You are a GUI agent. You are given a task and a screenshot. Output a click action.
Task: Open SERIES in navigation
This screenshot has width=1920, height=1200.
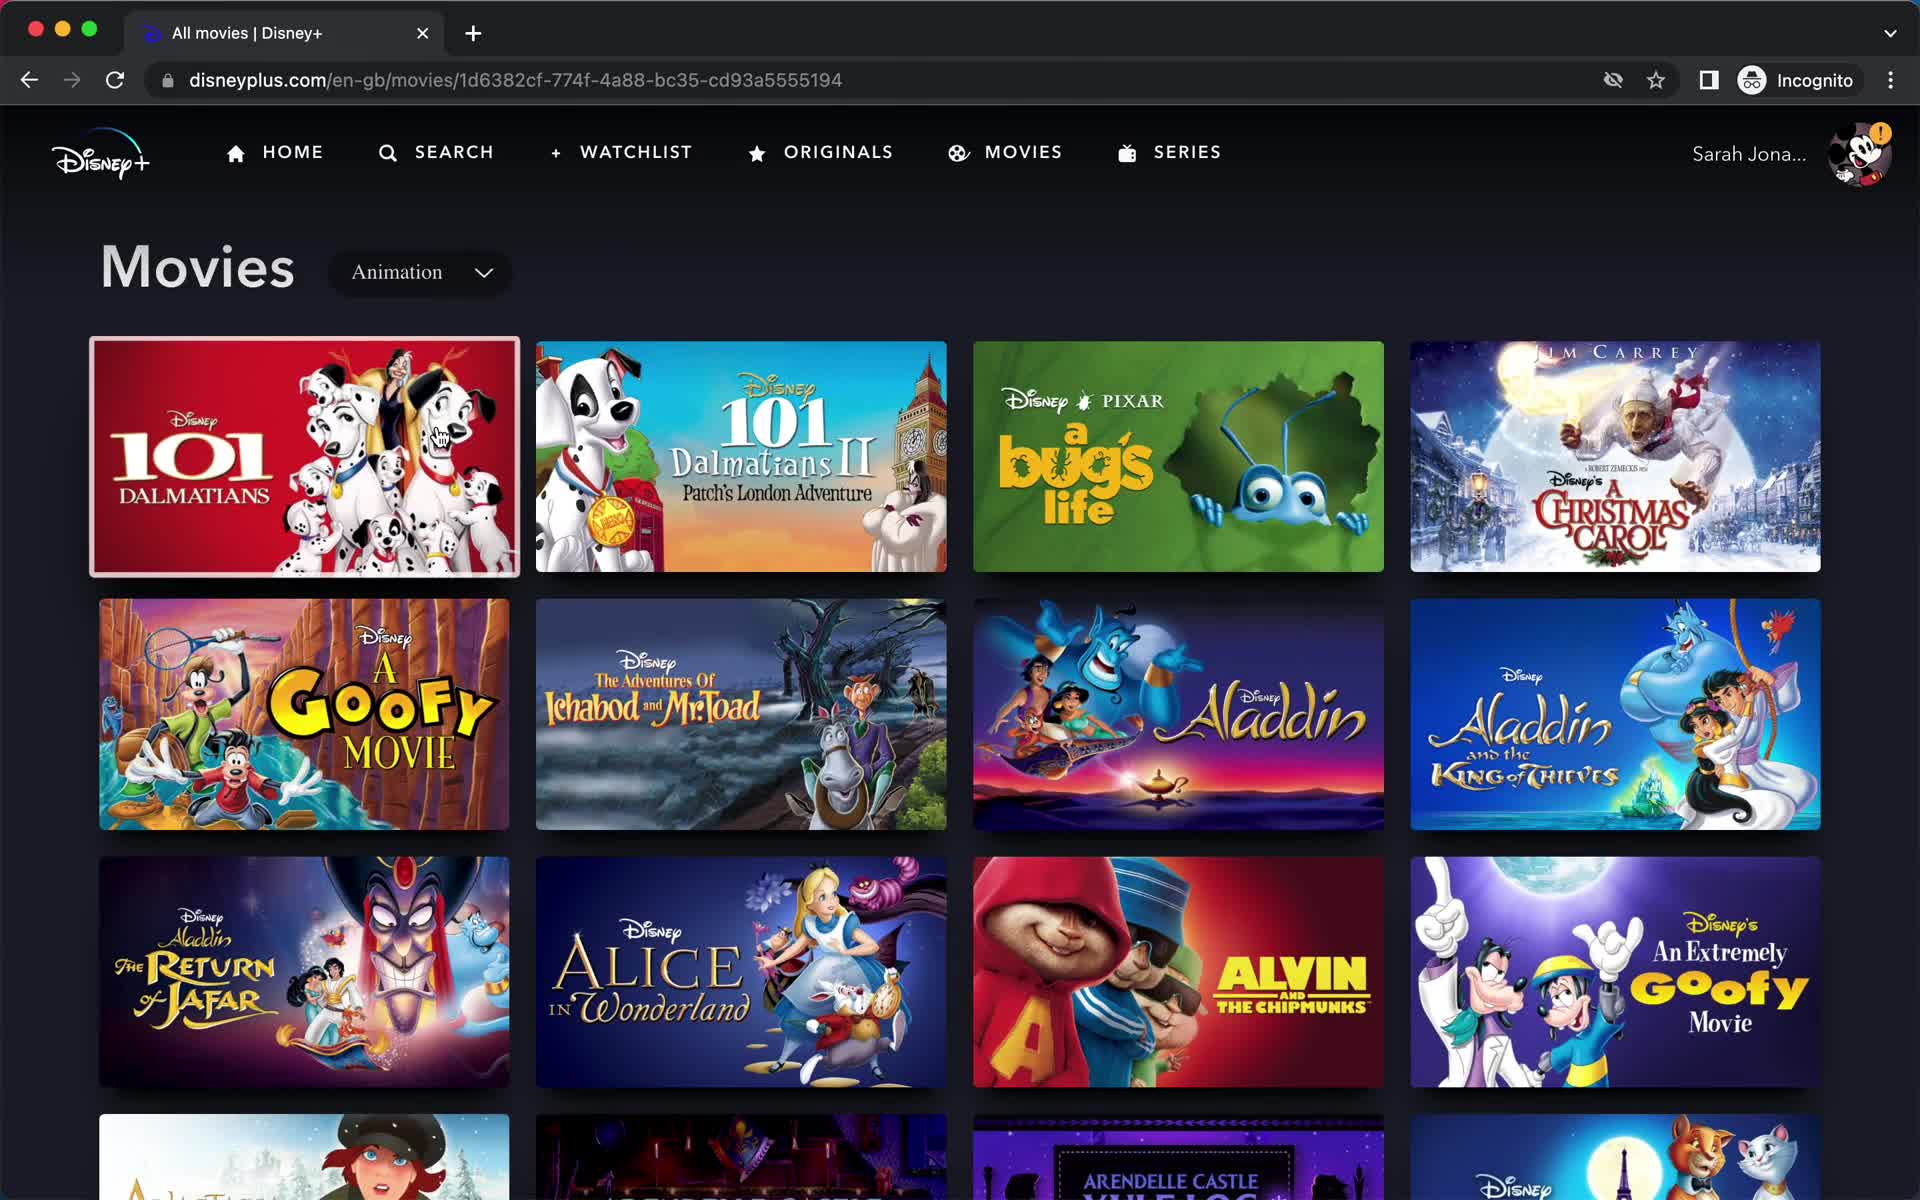click(x=1187, y=152)
